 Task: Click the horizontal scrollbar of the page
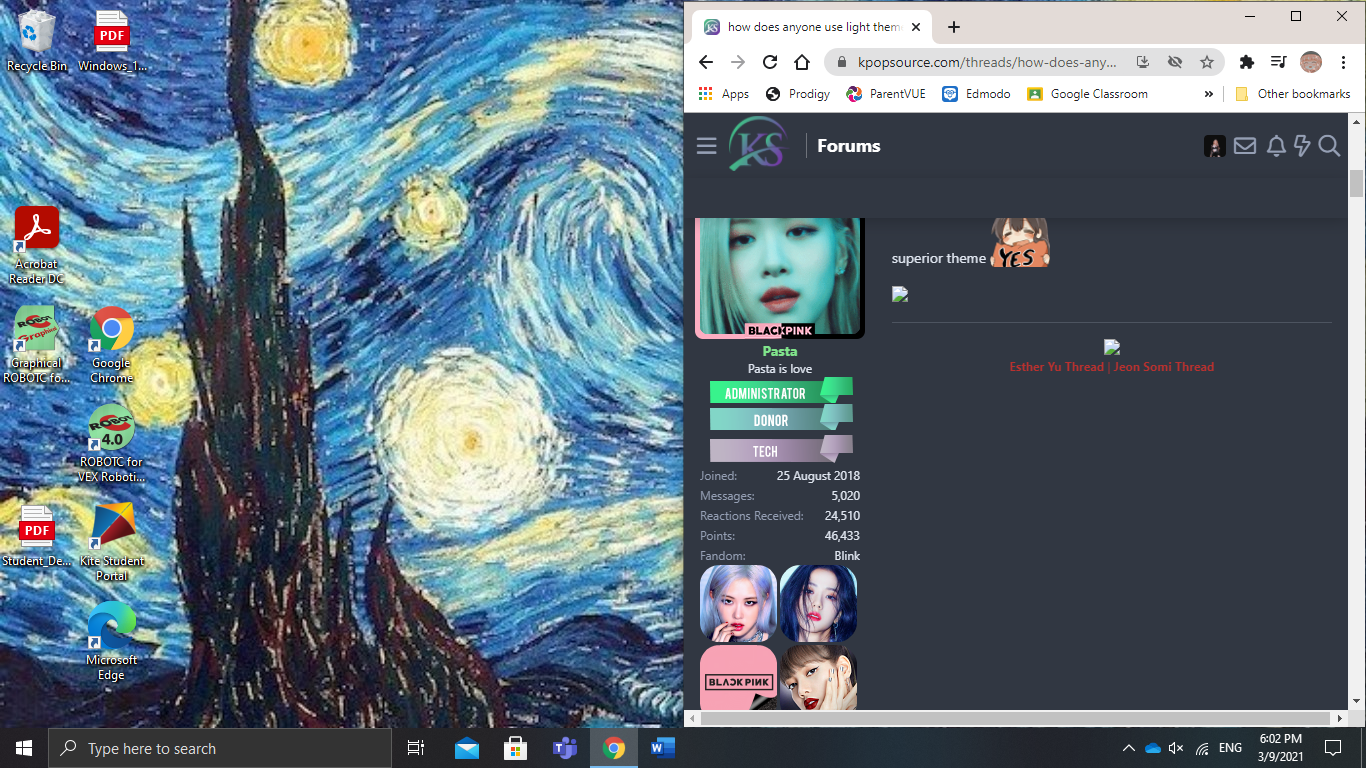click(x=1015, y=718)
